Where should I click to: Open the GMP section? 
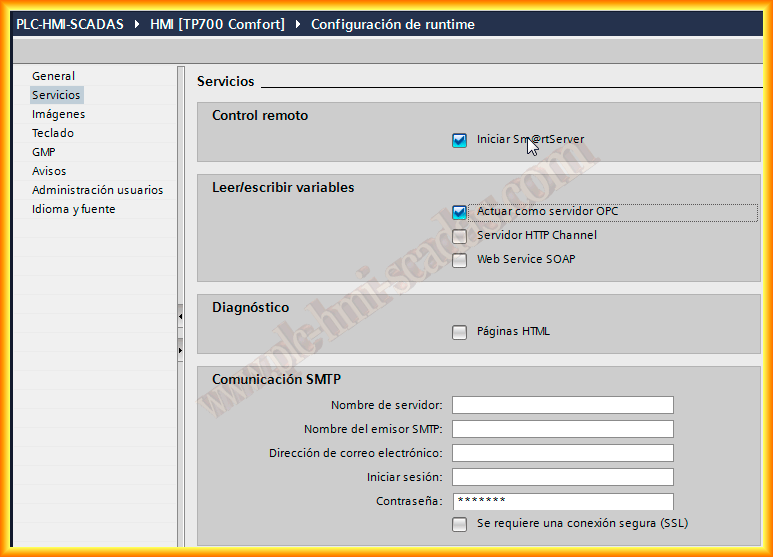43,152
